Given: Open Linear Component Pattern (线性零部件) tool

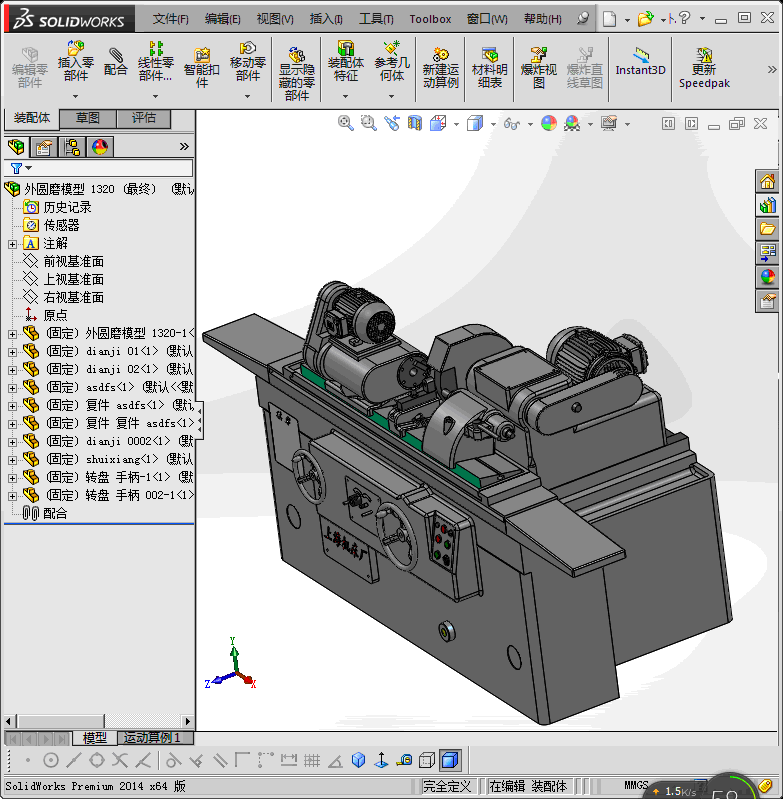Looking at the screenshot, I should pyautogui.click(x=155, y=61).
